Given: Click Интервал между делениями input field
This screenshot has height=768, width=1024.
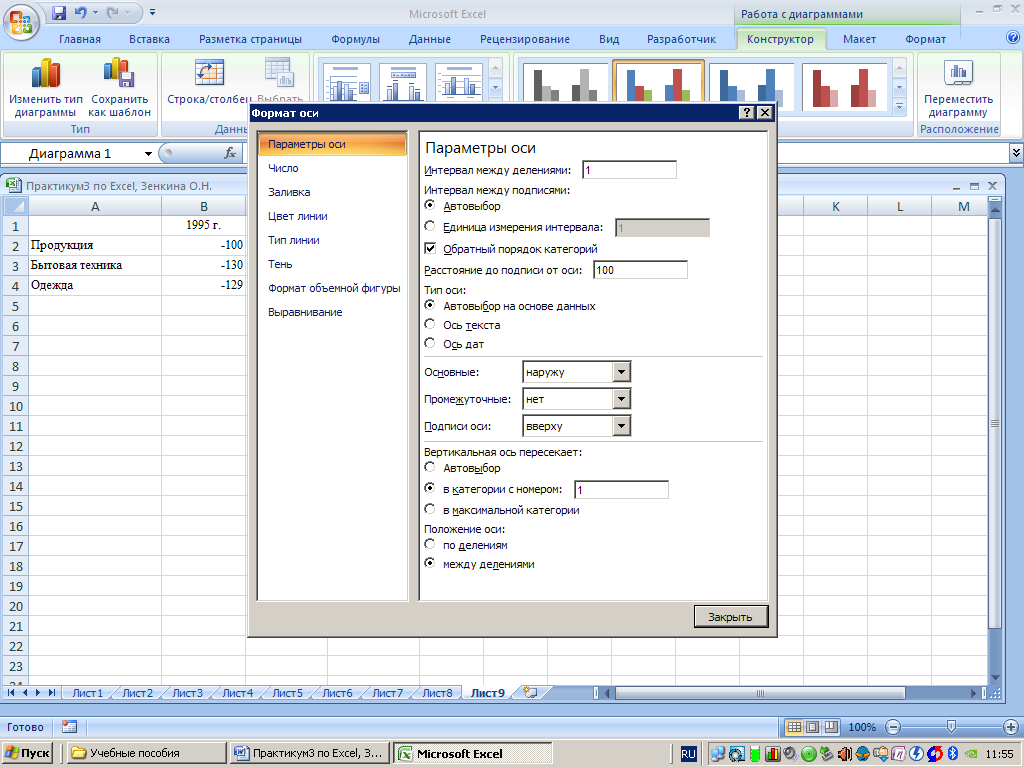Looking at the screenshot, I should (629, 170).
